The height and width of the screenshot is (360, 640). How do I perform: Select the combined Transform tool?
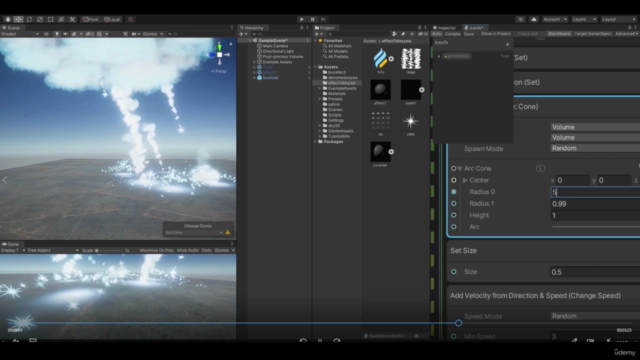coord(61,19)
